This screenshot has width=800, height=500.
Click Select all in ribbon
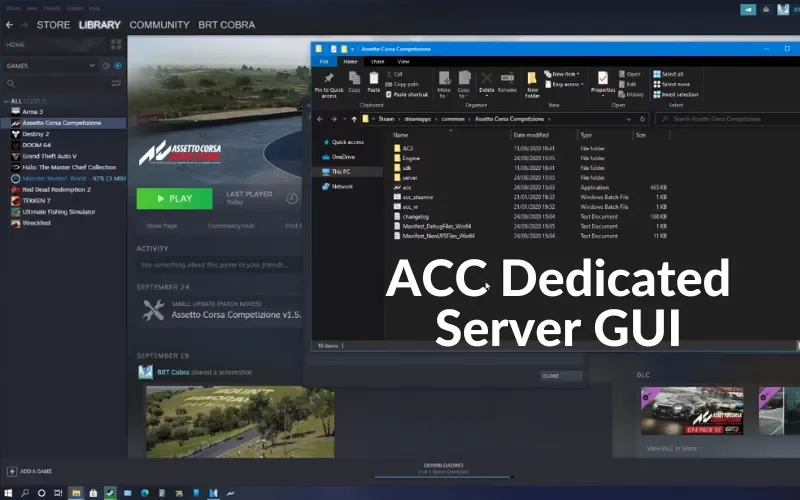click(668, 74)
